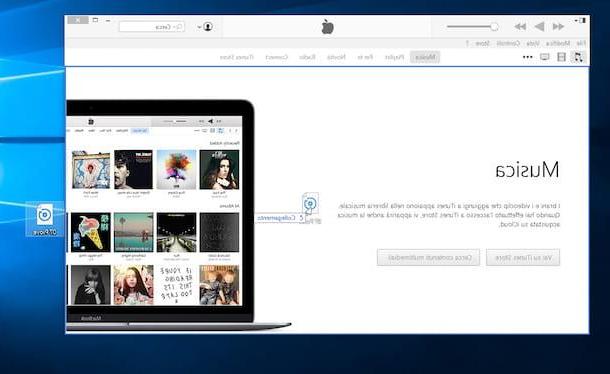610x374 pixels.
Task: Open the Controlli menu
Action: (508, 43)
